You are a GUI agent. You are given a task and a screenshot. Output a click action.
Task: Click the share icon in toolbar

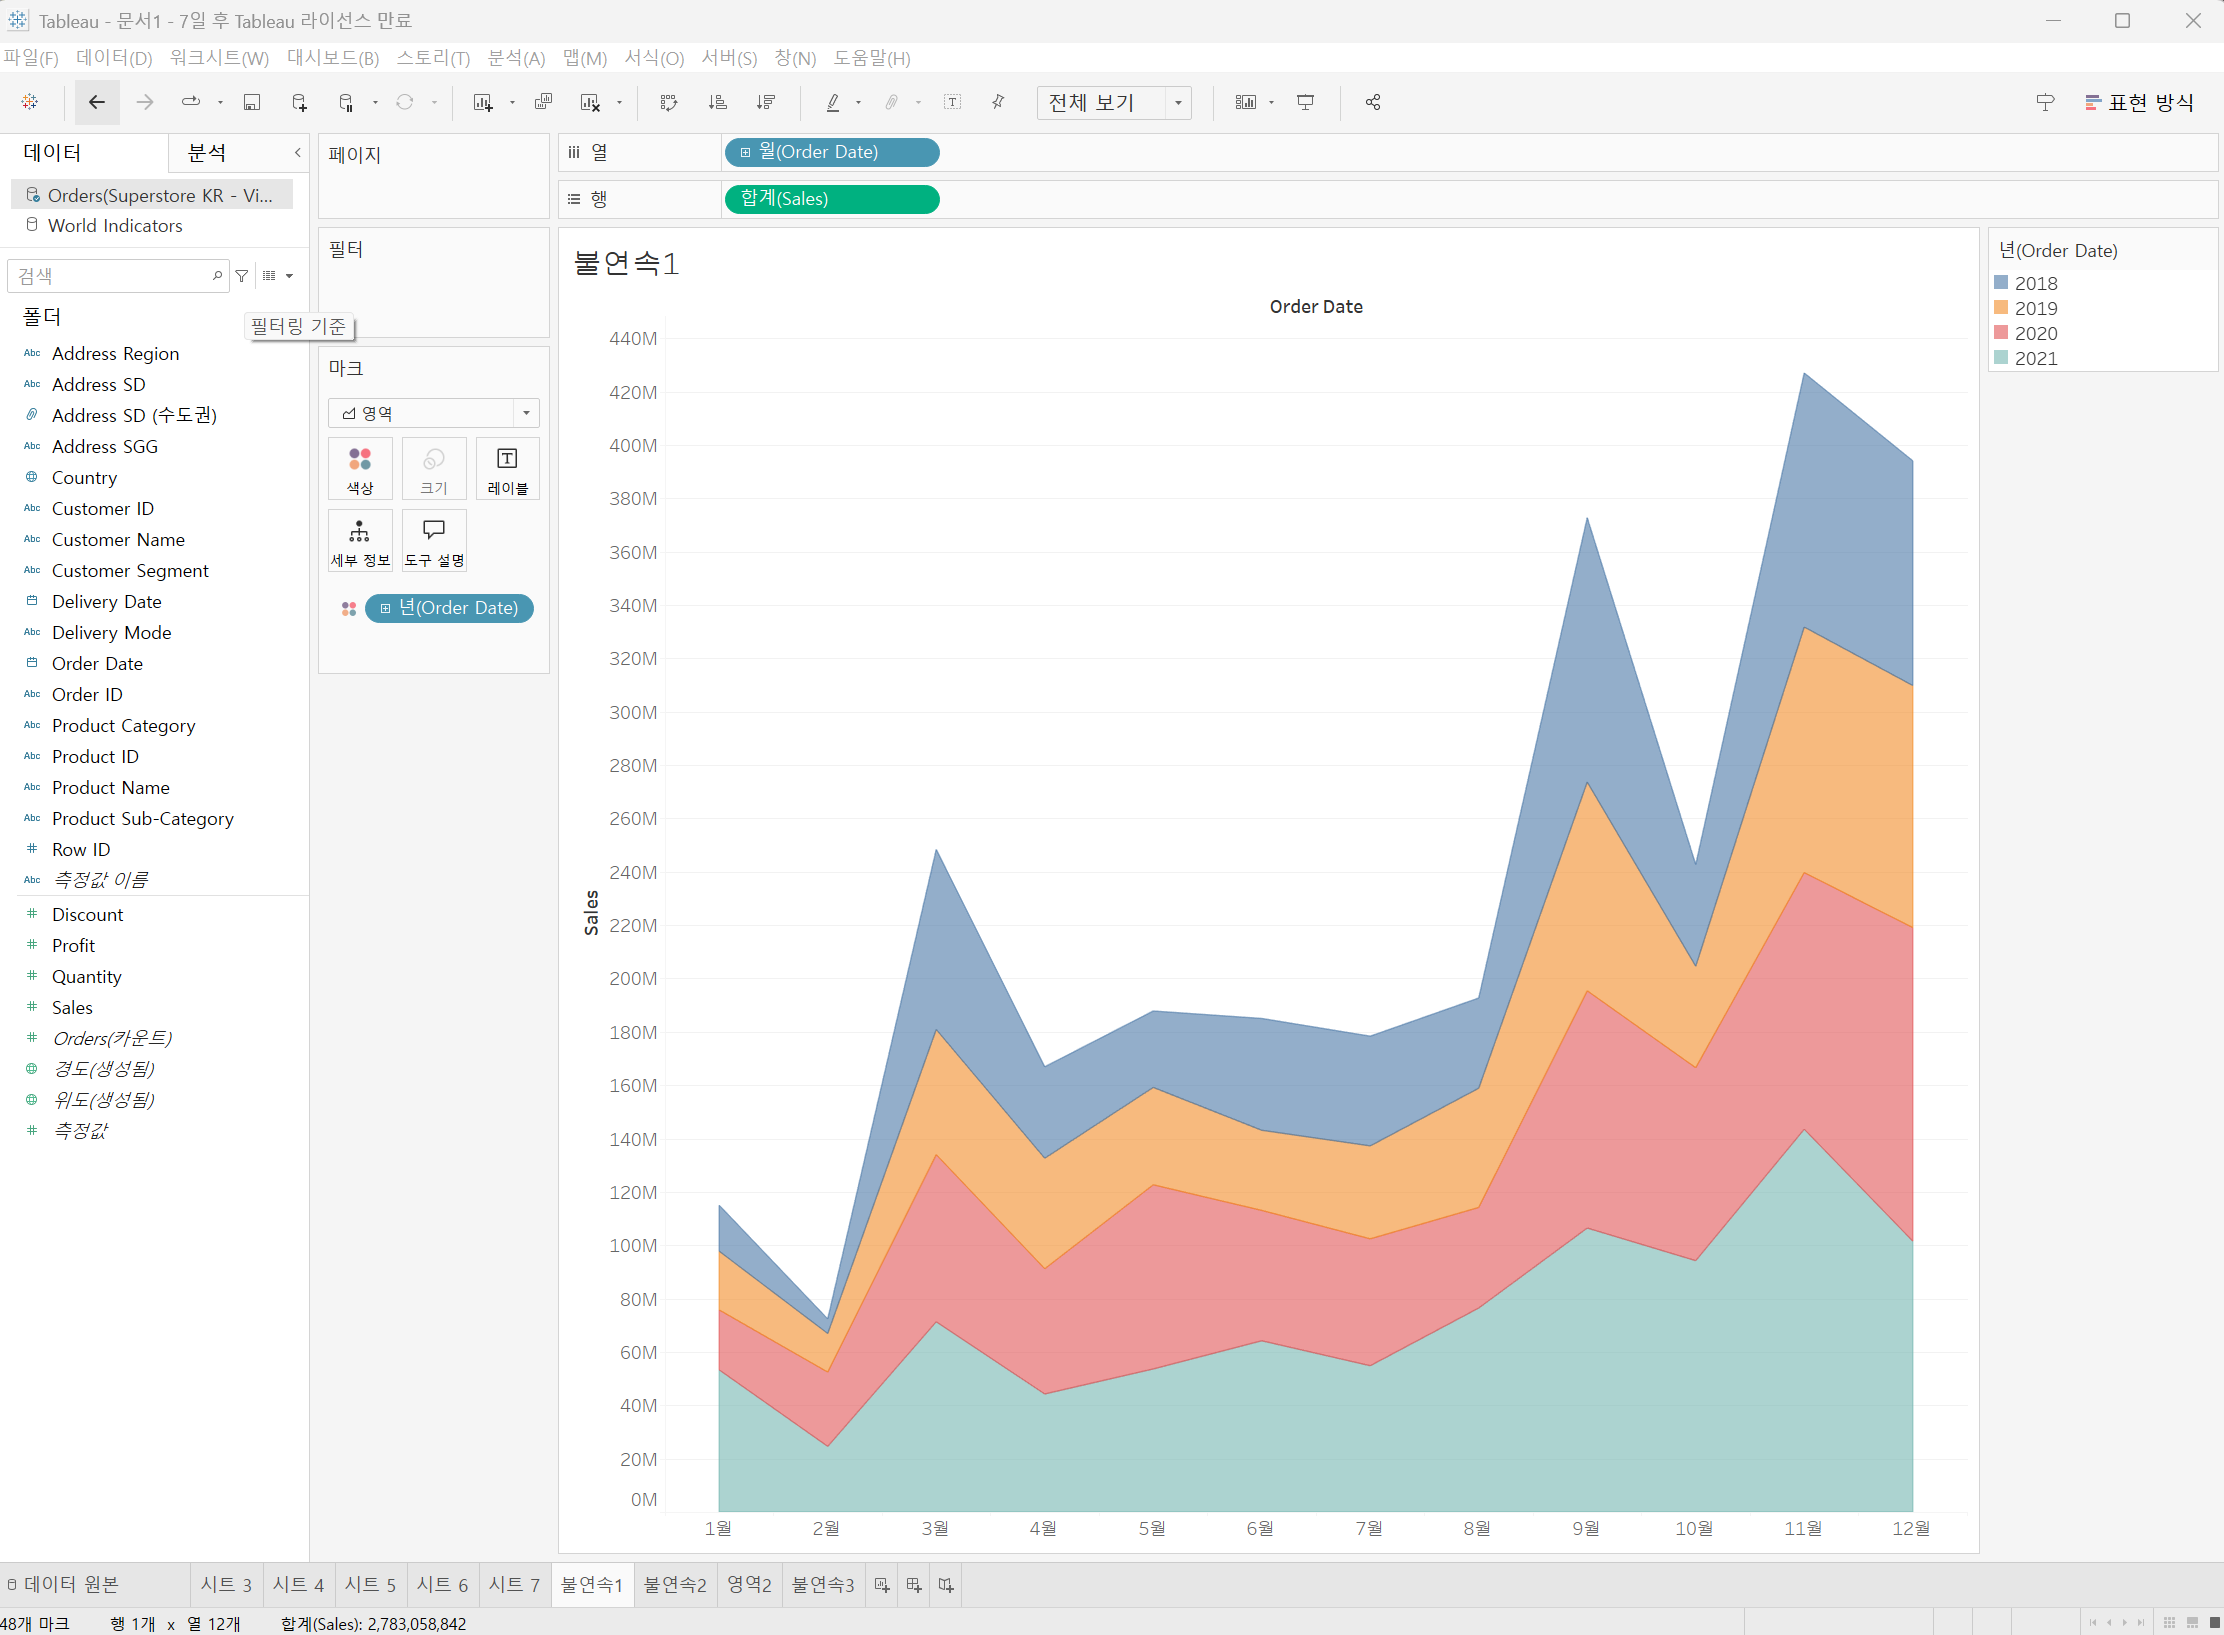[1373, 102]
